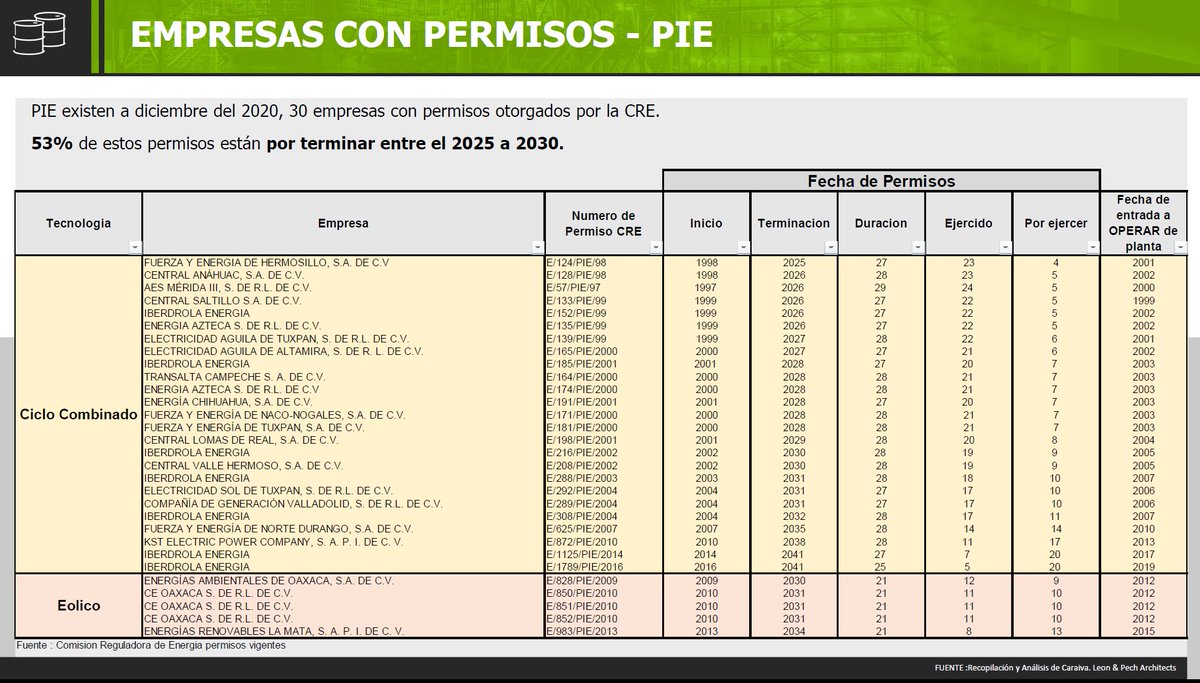Select the 'Fecha de Permisos' group header
The height and width of the screenshot is (683, 1200).
click(x=881, y=181)
